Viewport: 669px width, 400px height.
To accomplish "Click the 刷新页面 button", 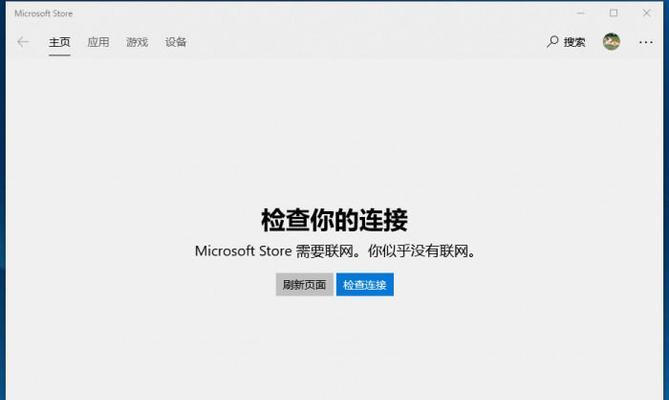I will point(304,284).
